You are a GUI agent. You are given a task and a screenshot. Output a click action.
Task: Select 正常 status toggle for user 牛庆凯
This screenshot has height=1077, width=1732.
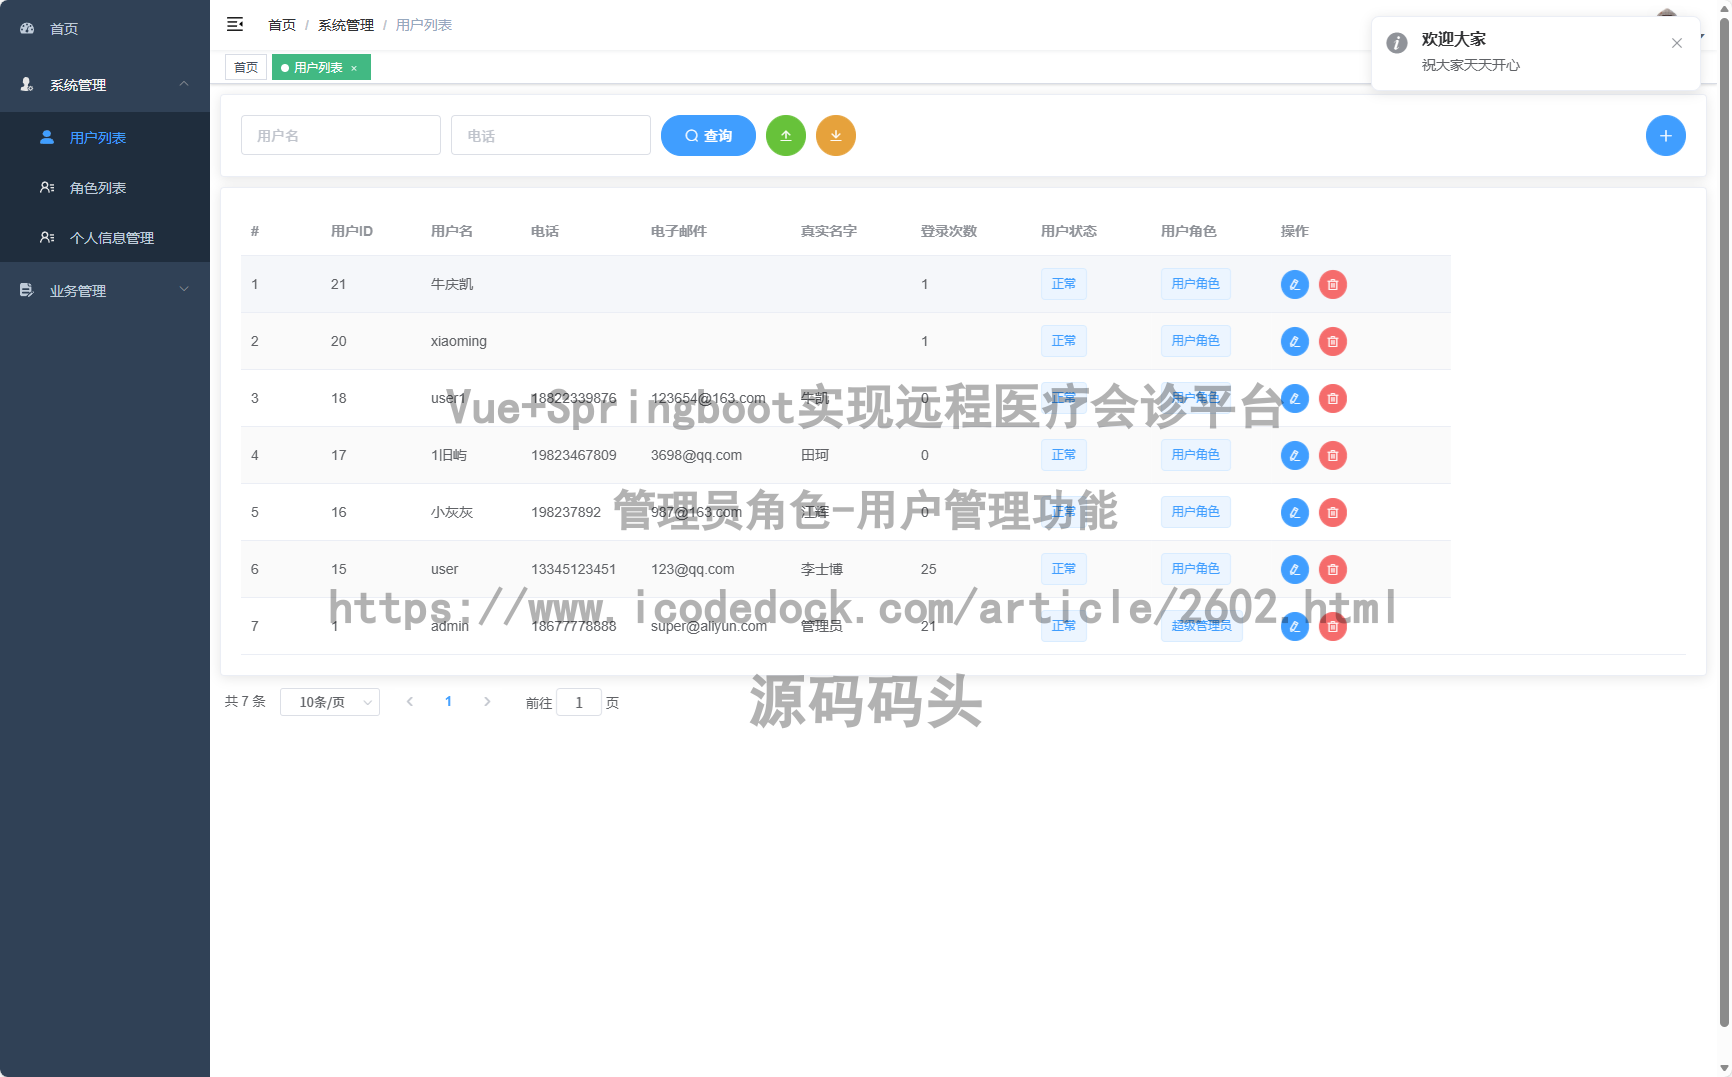pyautogui.click(x=1063, y=284)
